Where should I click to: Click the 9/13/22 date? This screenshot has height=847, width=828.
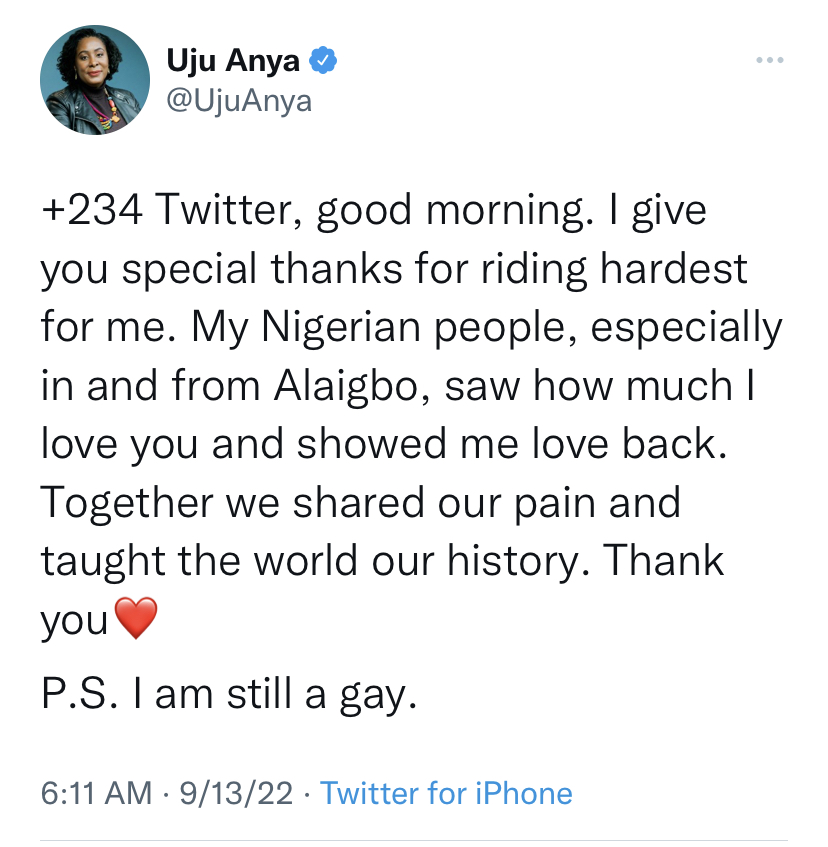(x=236, y=793)
